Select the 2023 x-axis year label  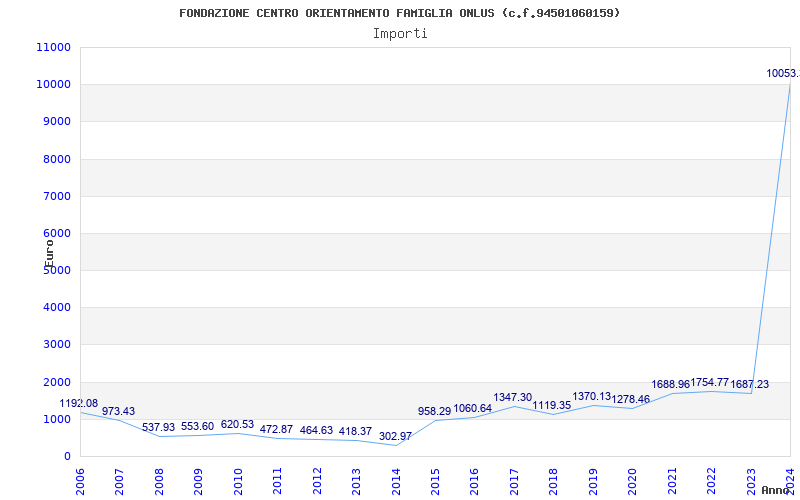(x=751, y=481)
